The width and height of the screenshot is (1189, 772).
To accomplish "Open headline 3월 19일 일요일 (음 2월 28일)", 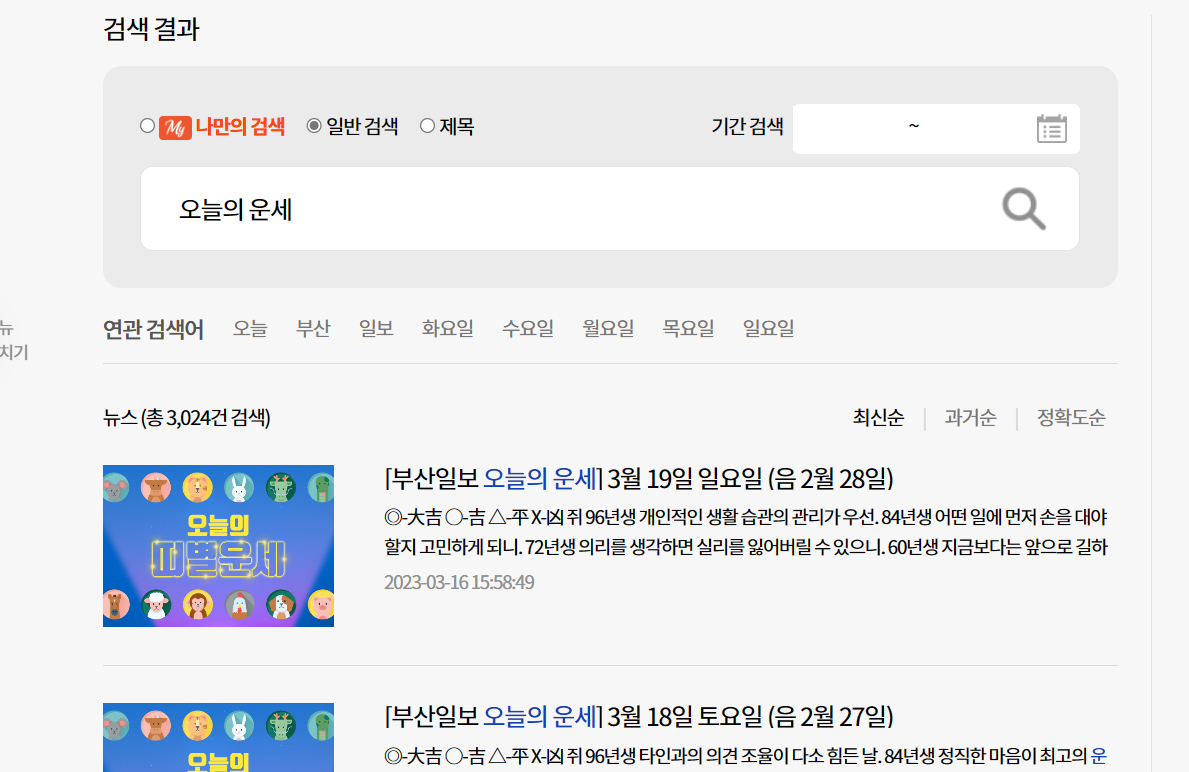I will [x=639, y=479].
